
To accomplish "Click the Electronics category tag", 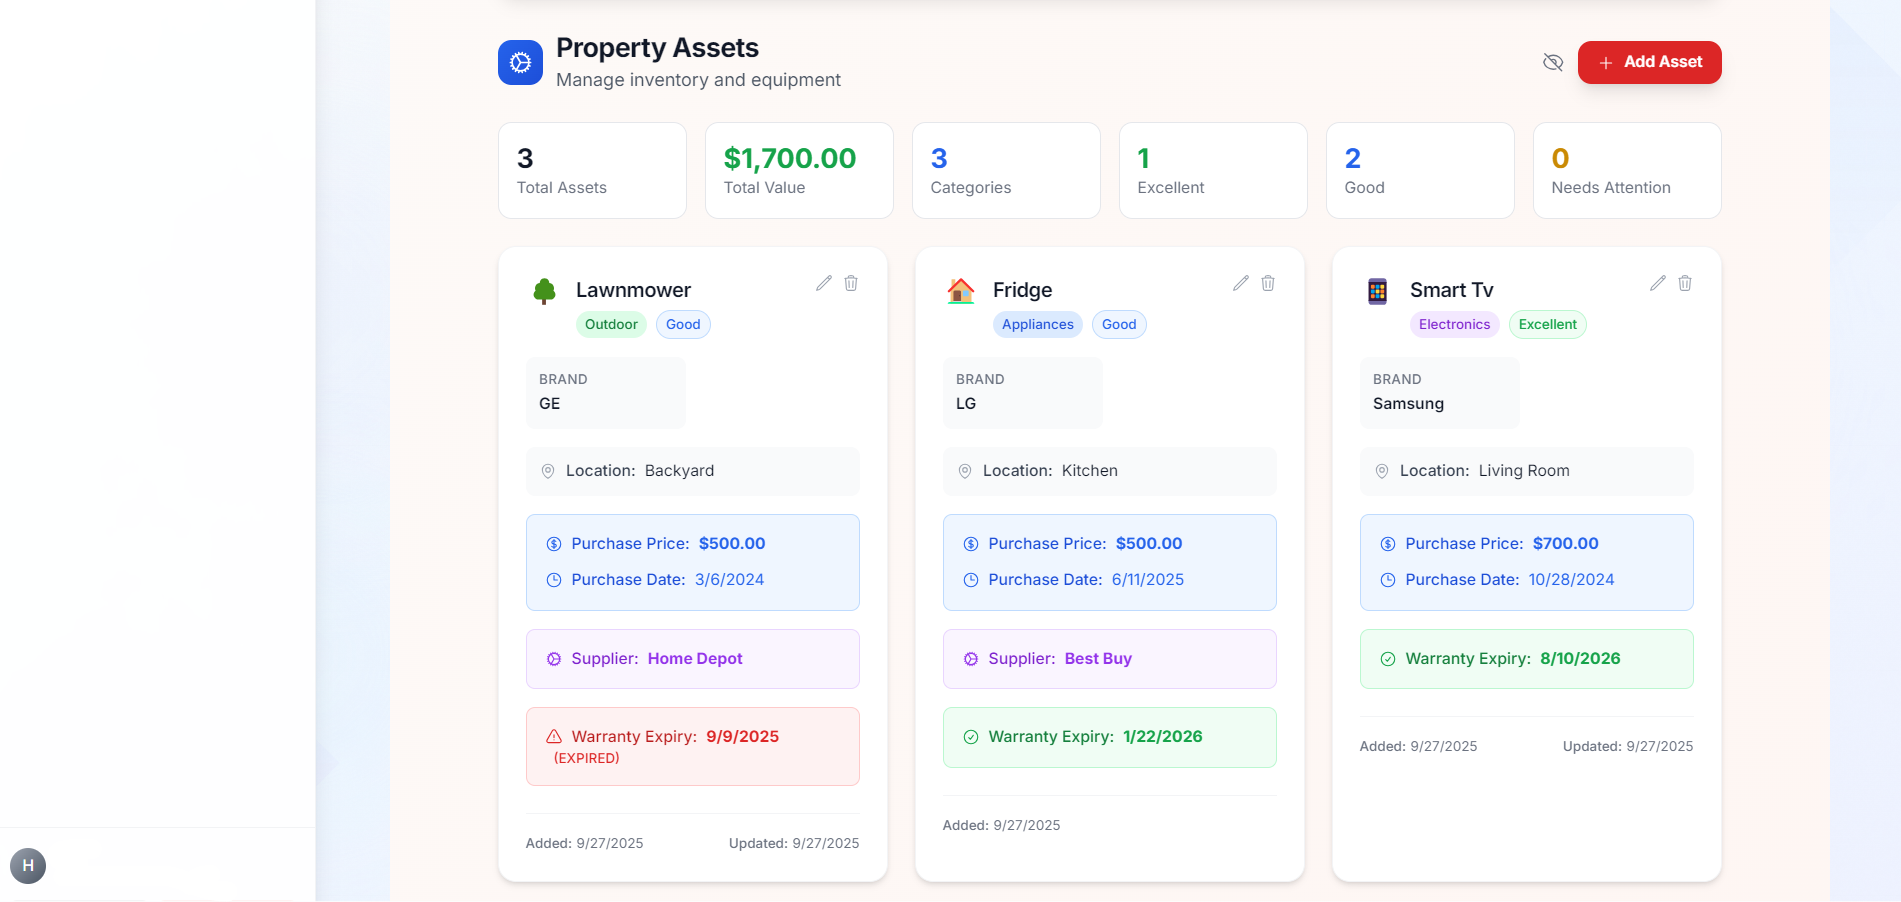I will pyautogui.click(x=1454, y=324).
